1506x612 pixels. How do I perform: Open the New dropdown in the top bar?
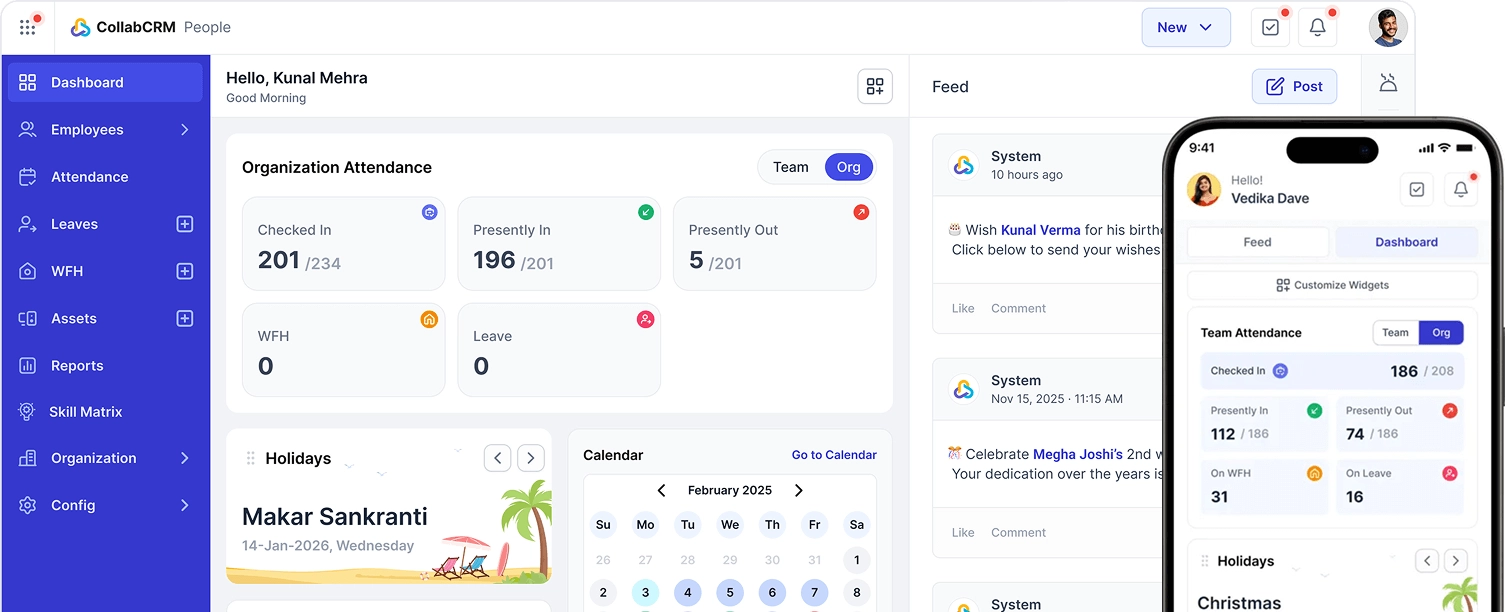[1186, 27]
